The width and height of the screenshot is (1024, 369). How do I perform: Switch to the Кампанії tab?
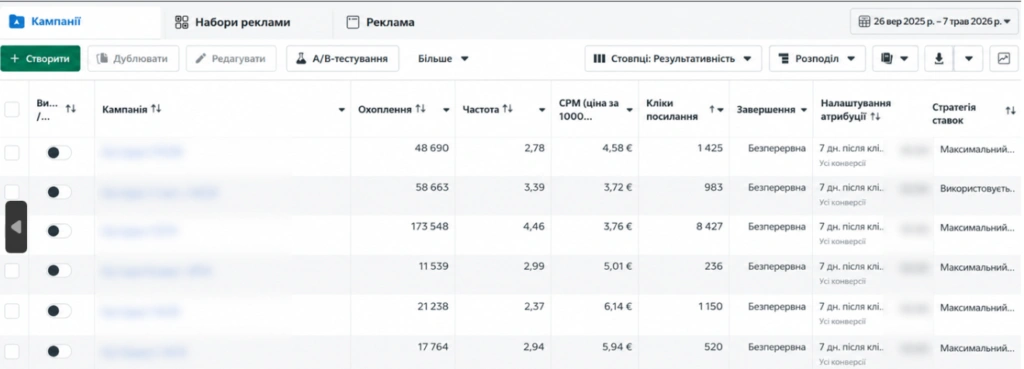tap(80, 22)
